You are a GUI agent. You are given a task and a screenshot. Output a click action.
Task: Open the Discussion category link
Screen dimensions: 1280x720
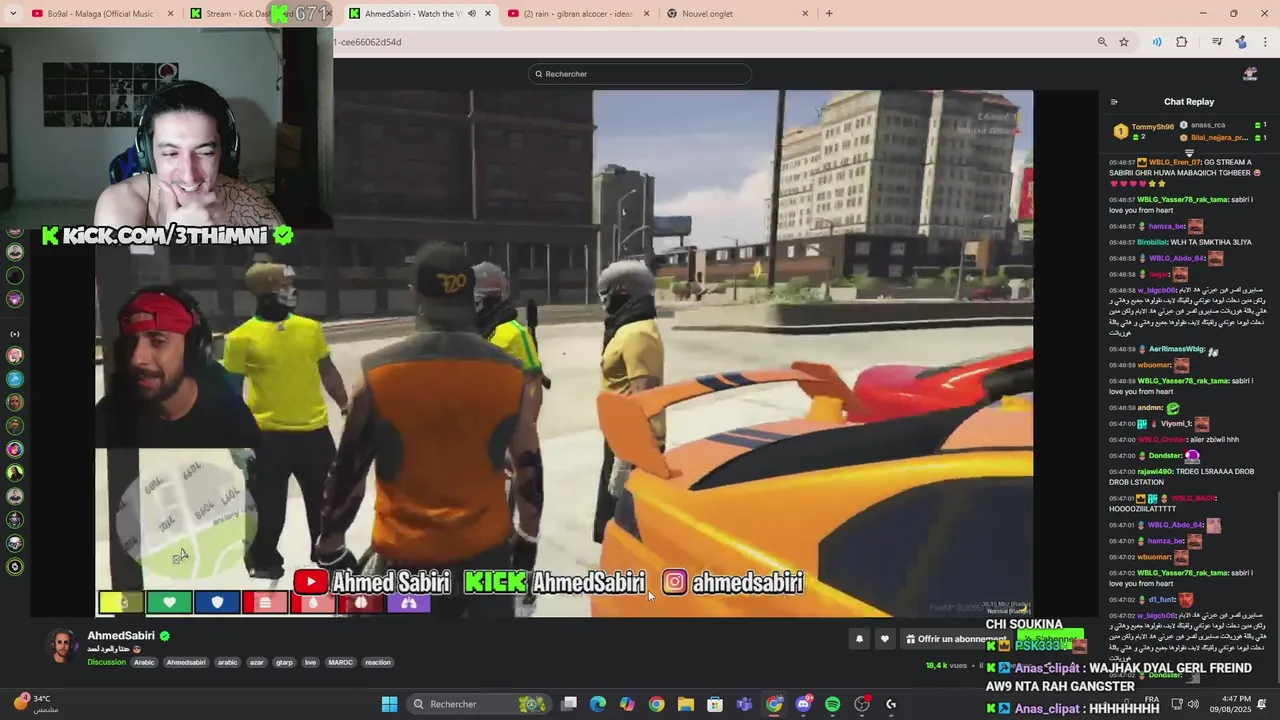pos(106,662)
